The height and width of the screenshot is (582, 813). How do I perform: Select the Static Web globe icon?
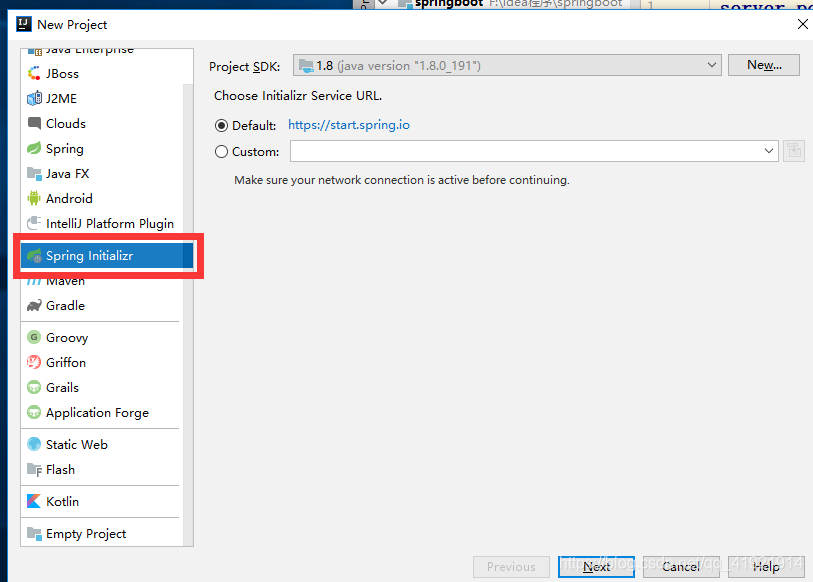34,444
